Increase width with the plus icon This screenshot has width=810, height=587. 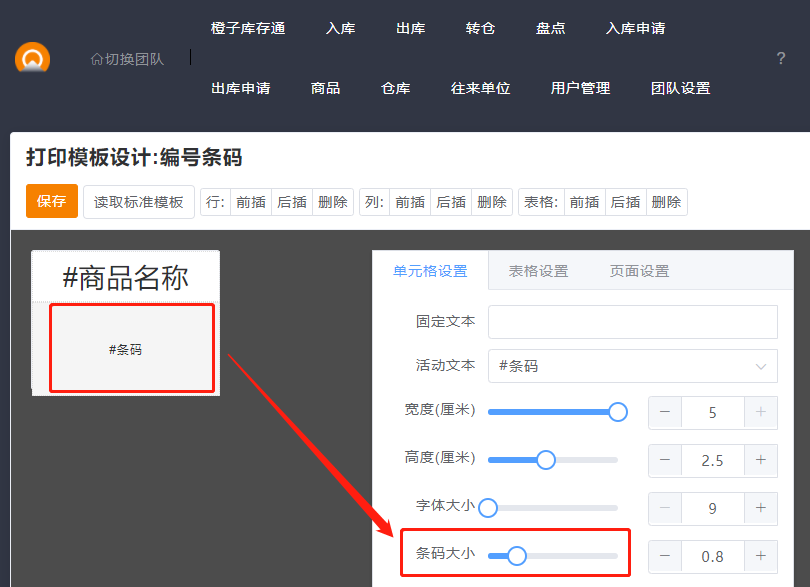tap(760, 412)
